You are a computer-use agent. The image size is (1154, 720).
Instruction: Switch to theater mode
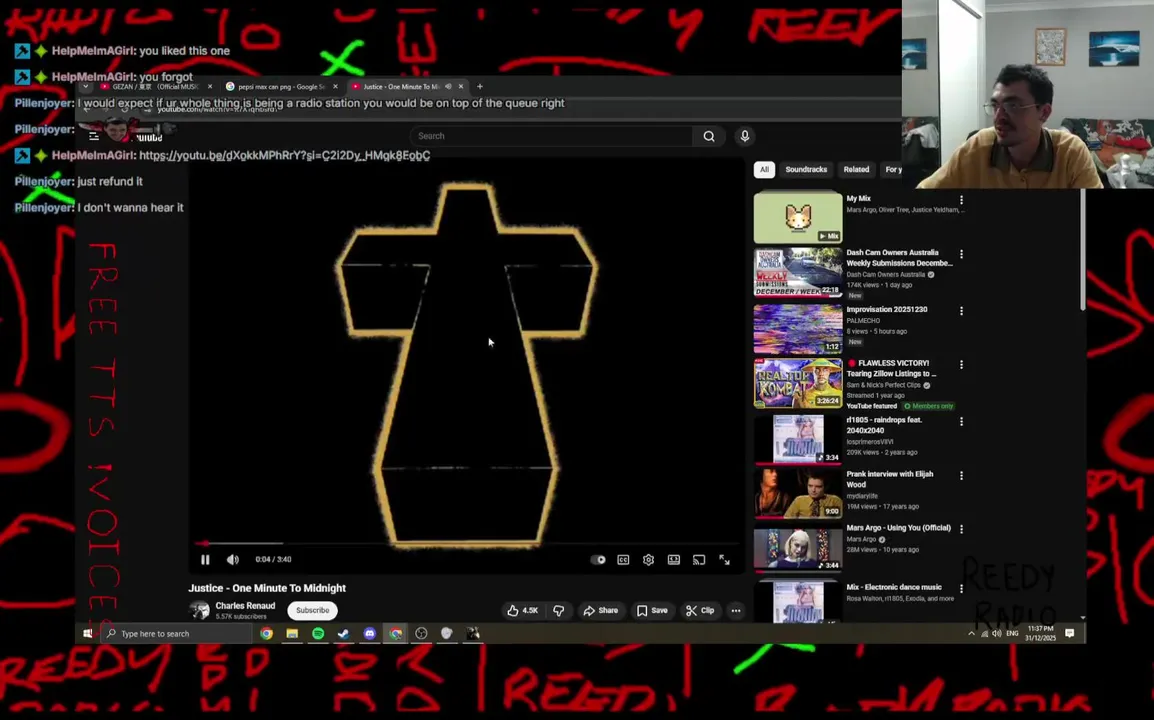pos(673,560)
